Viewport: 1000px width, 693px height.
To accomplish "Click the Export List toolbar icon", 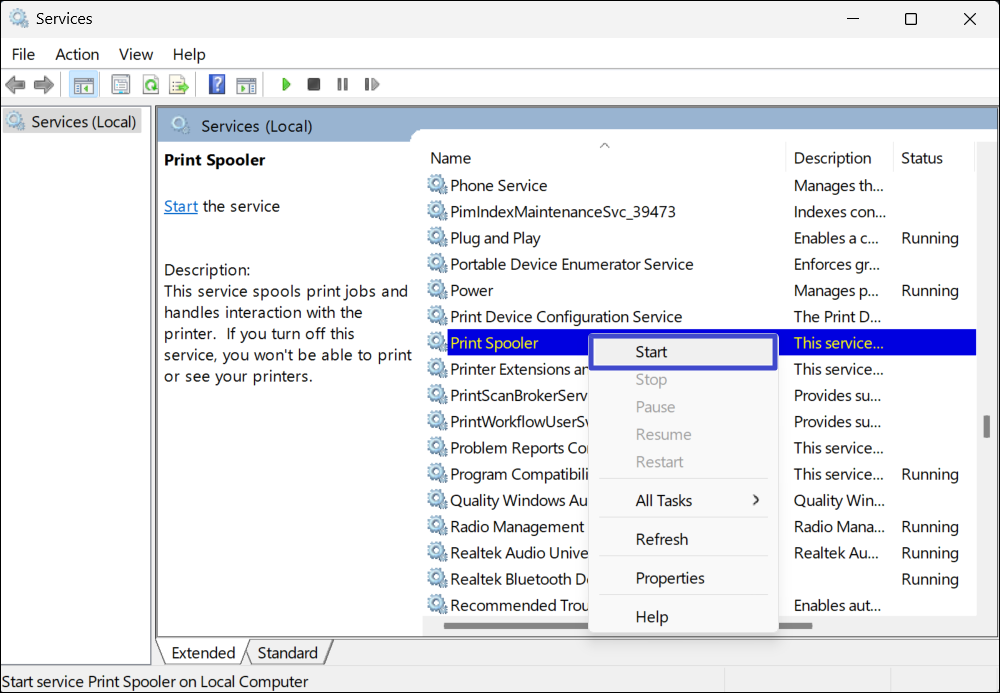I will point(179,85).
